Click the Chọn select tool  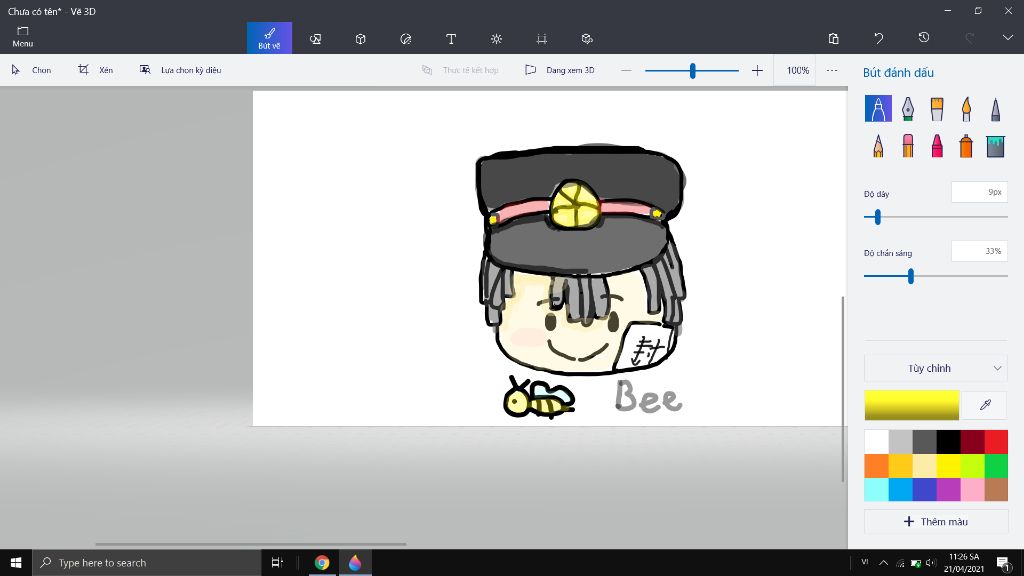click(x=31, y=70)
